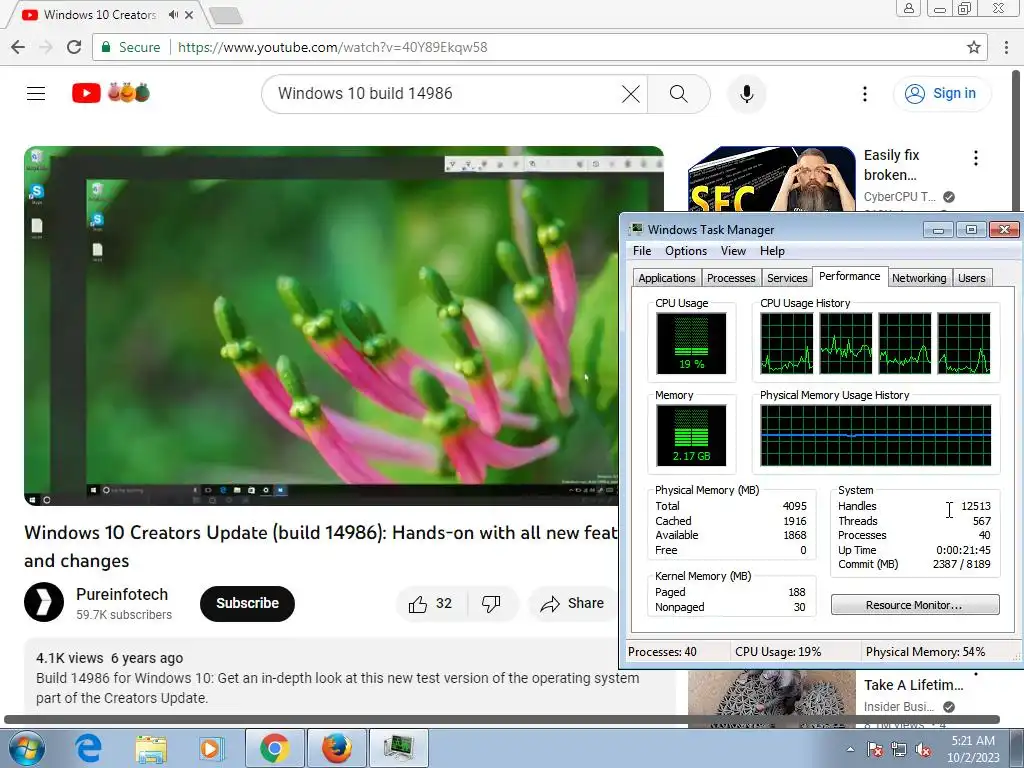This screenshot has height=768, width=1024.
Task: Open View menu in Task Manager
Action: (733, 251)
